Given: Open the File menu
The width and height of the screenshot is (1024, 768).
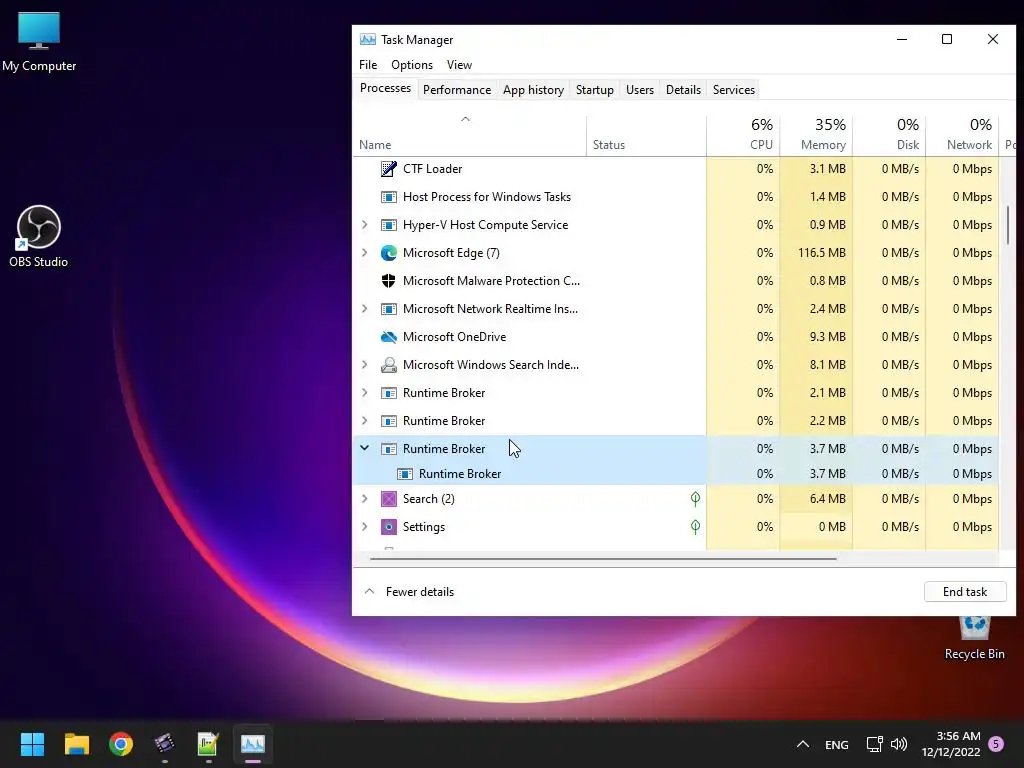Looking at the screenshot, I should [368, 65].
